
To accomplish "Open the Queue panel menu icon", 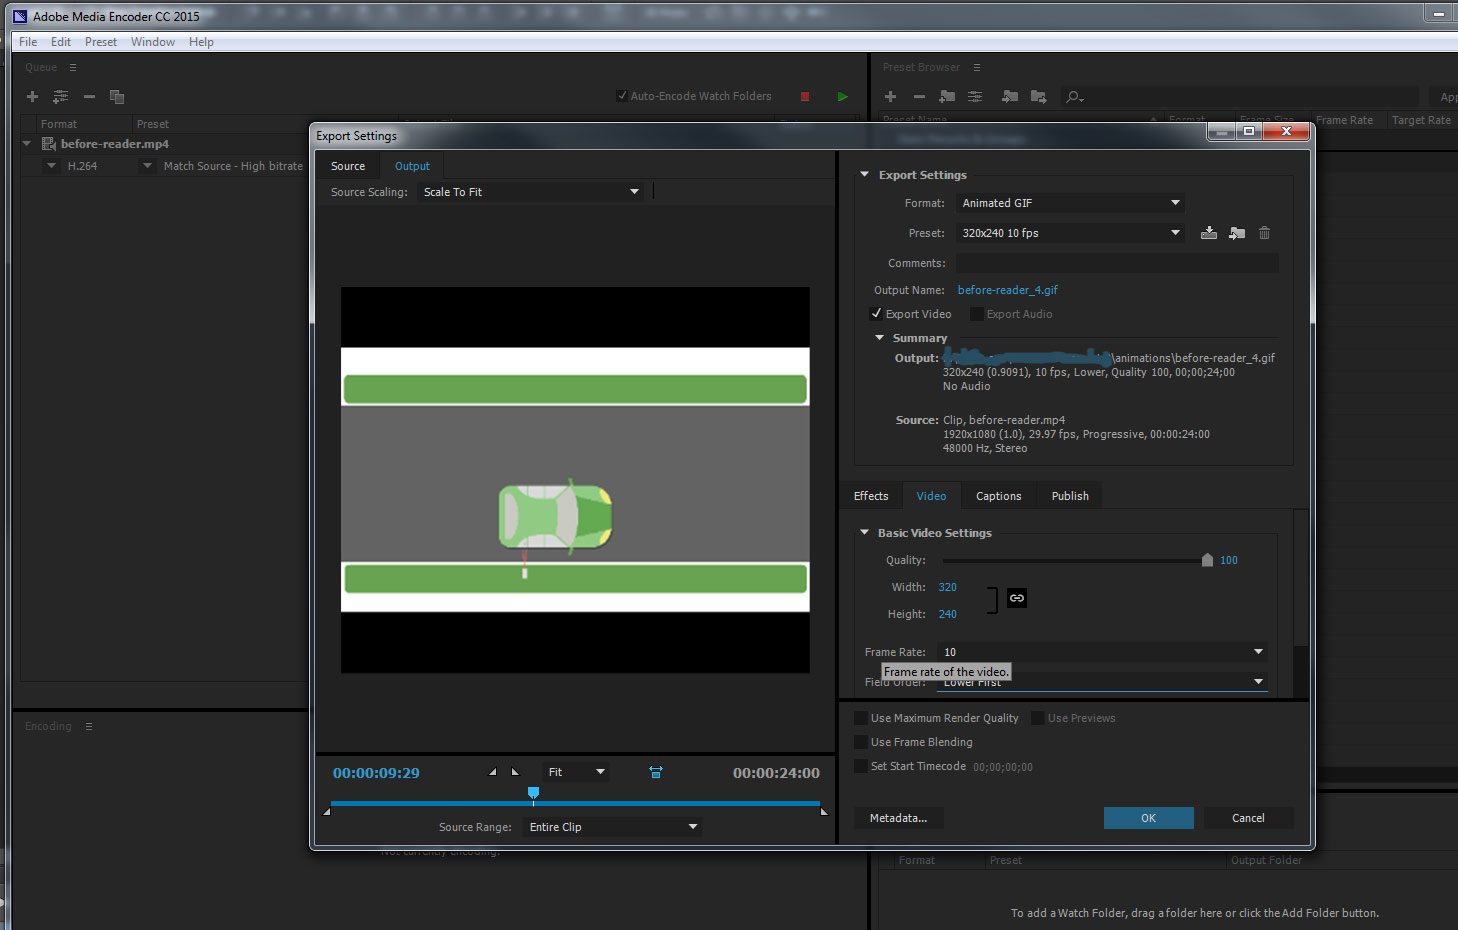I will click(x=72, y=67).
